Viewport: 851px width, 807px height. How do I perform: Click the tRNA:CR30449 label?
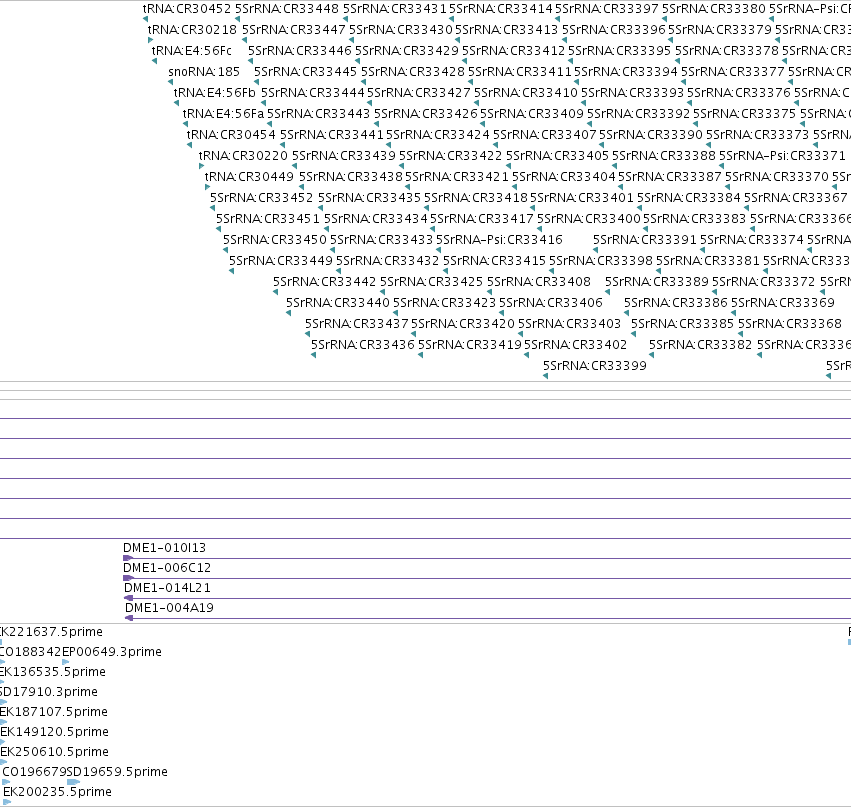(249, 177)
